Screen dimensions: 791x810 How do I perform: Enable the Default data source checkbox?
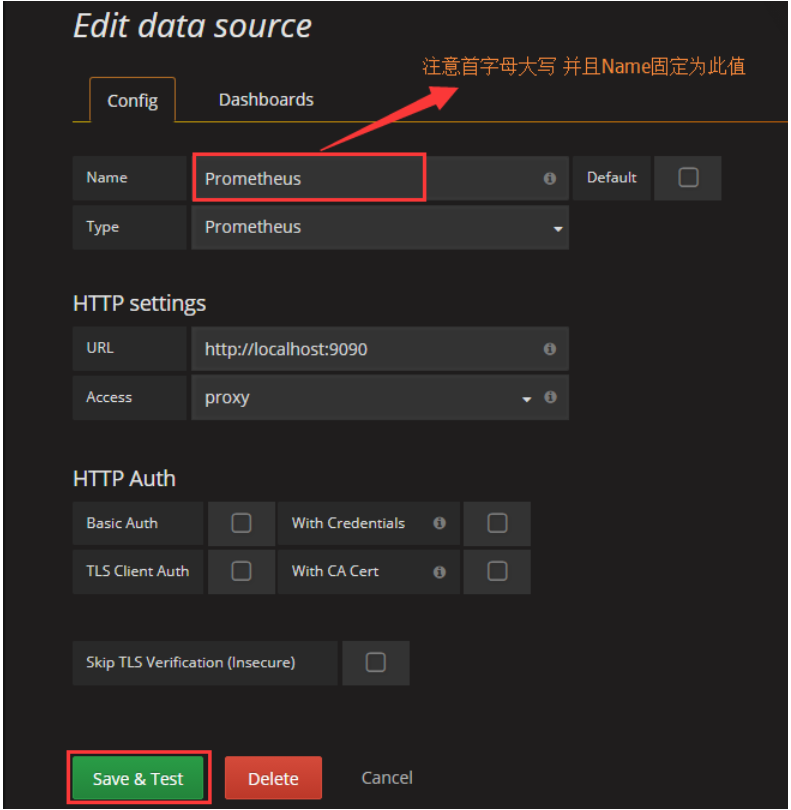coord(688,178)
